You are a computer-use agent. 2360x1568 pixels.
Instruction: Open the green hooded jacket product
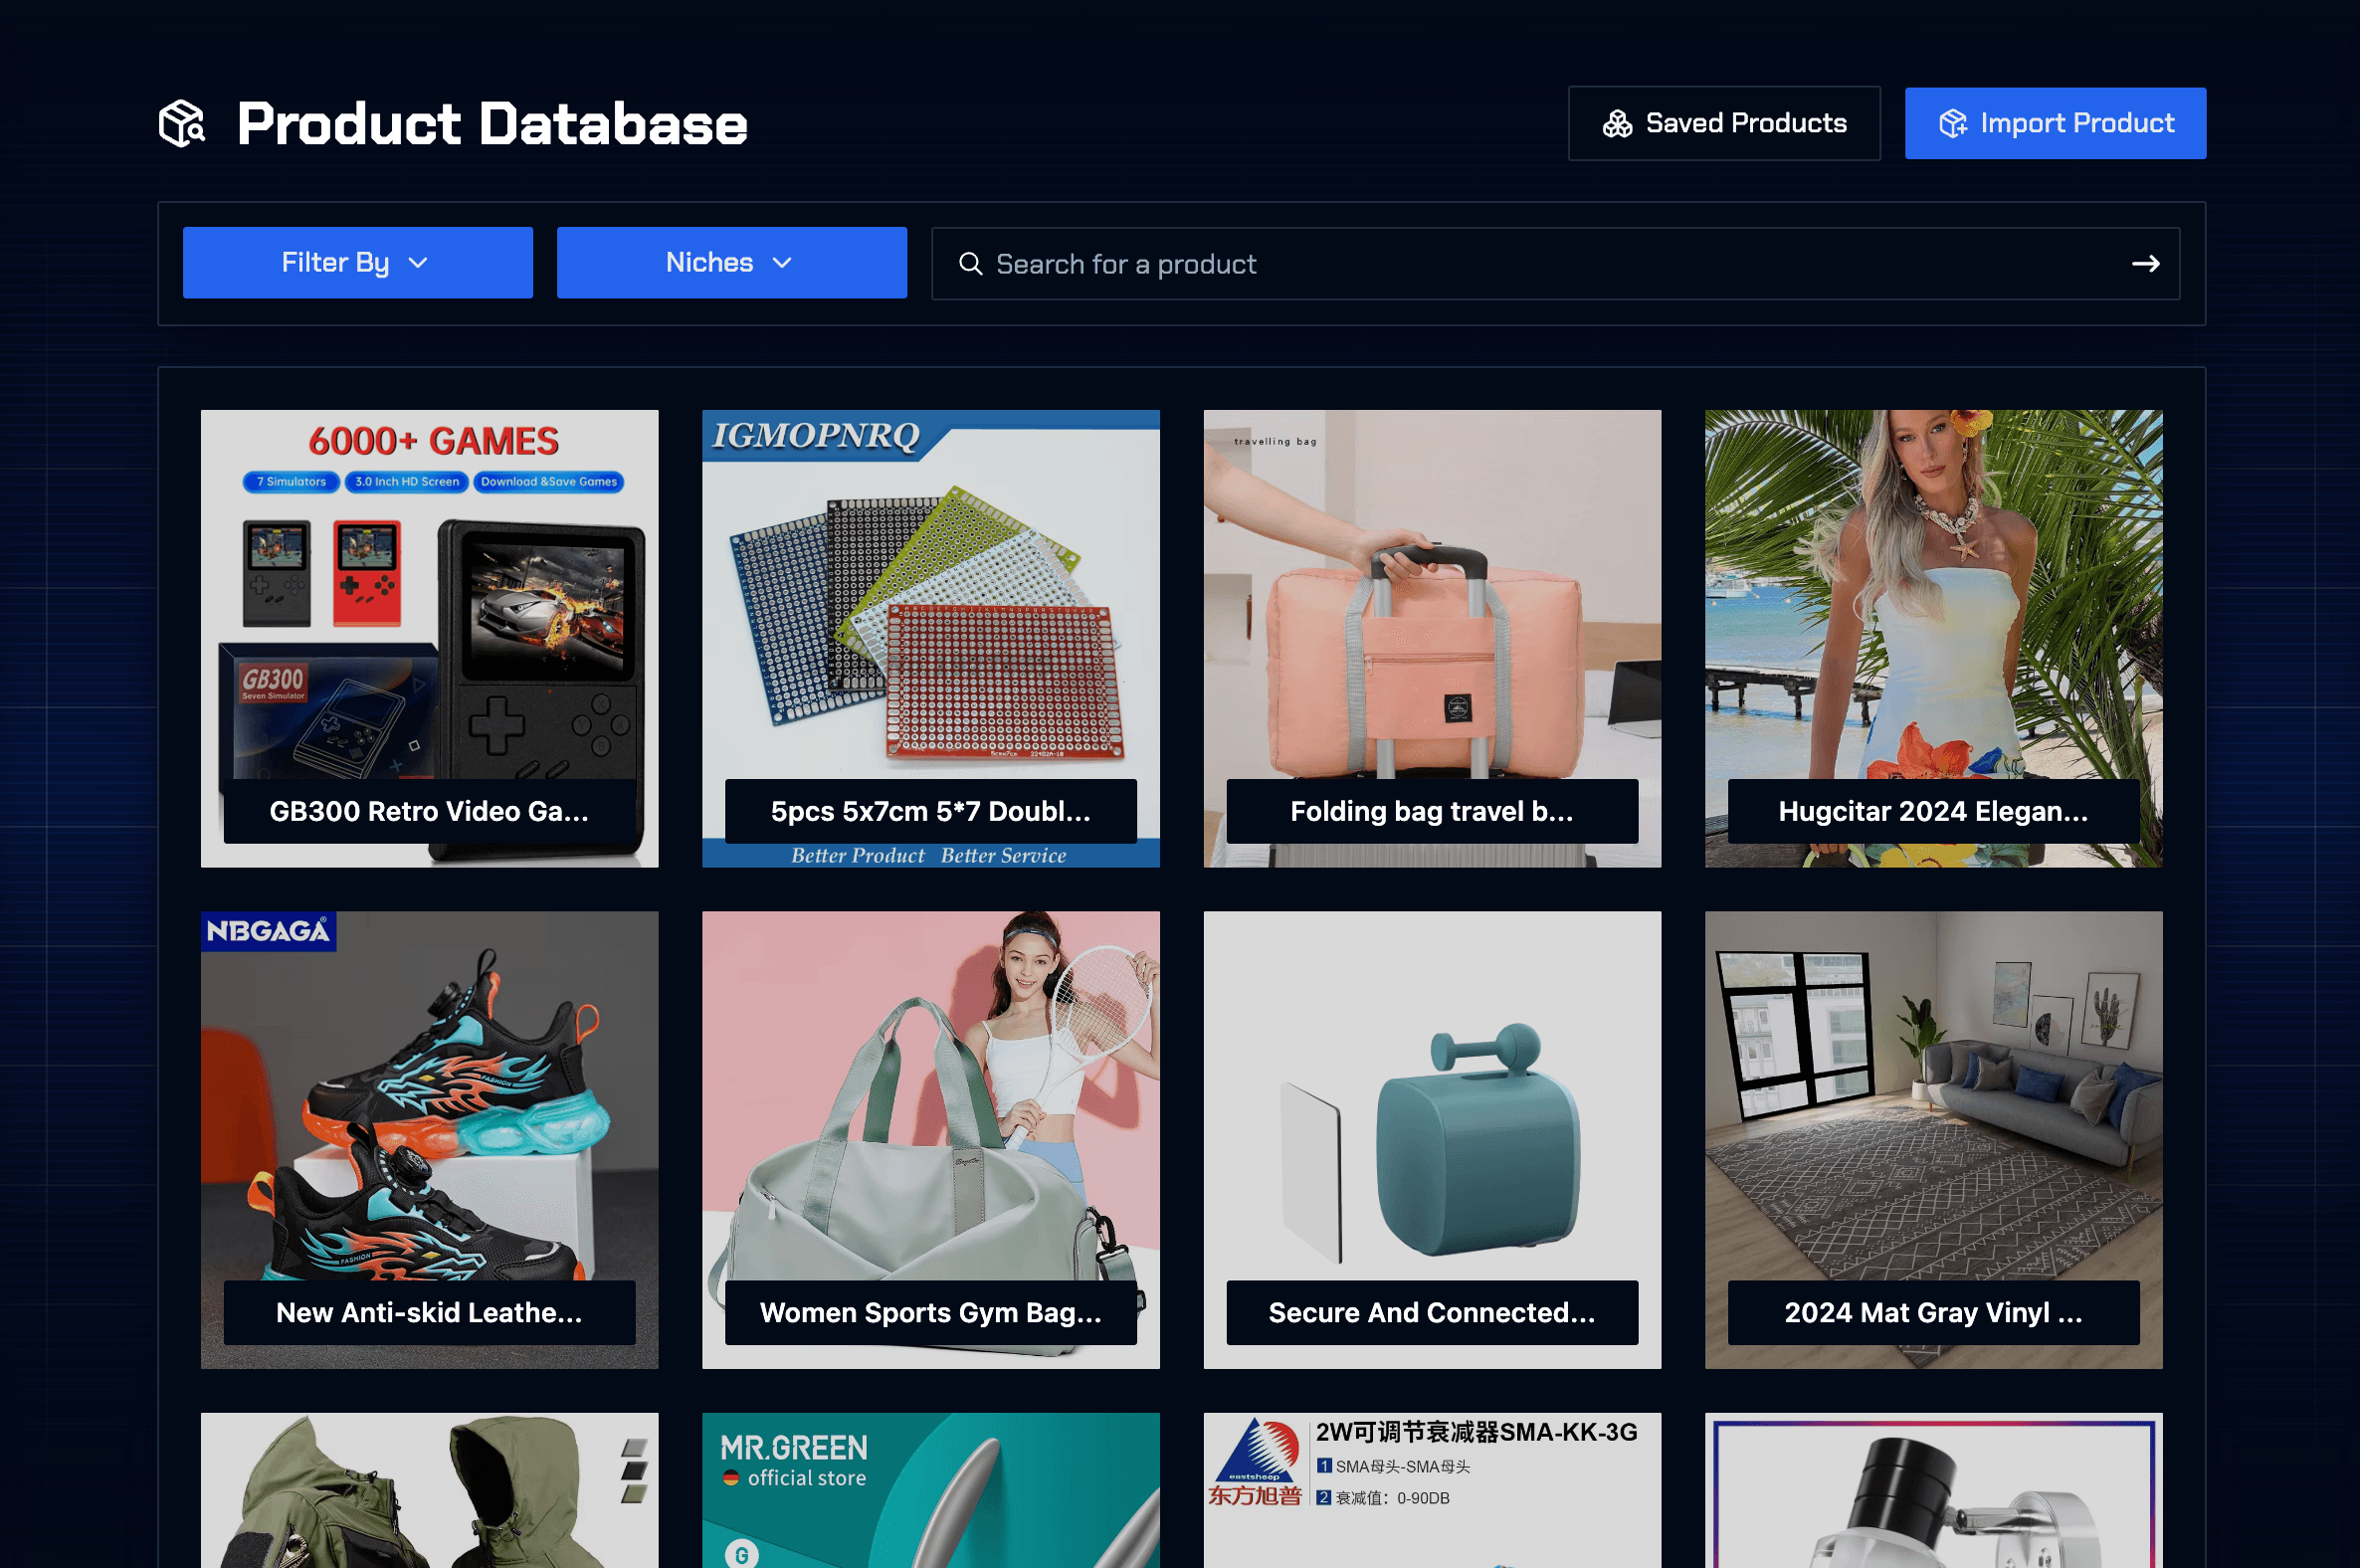[430, 1490]
